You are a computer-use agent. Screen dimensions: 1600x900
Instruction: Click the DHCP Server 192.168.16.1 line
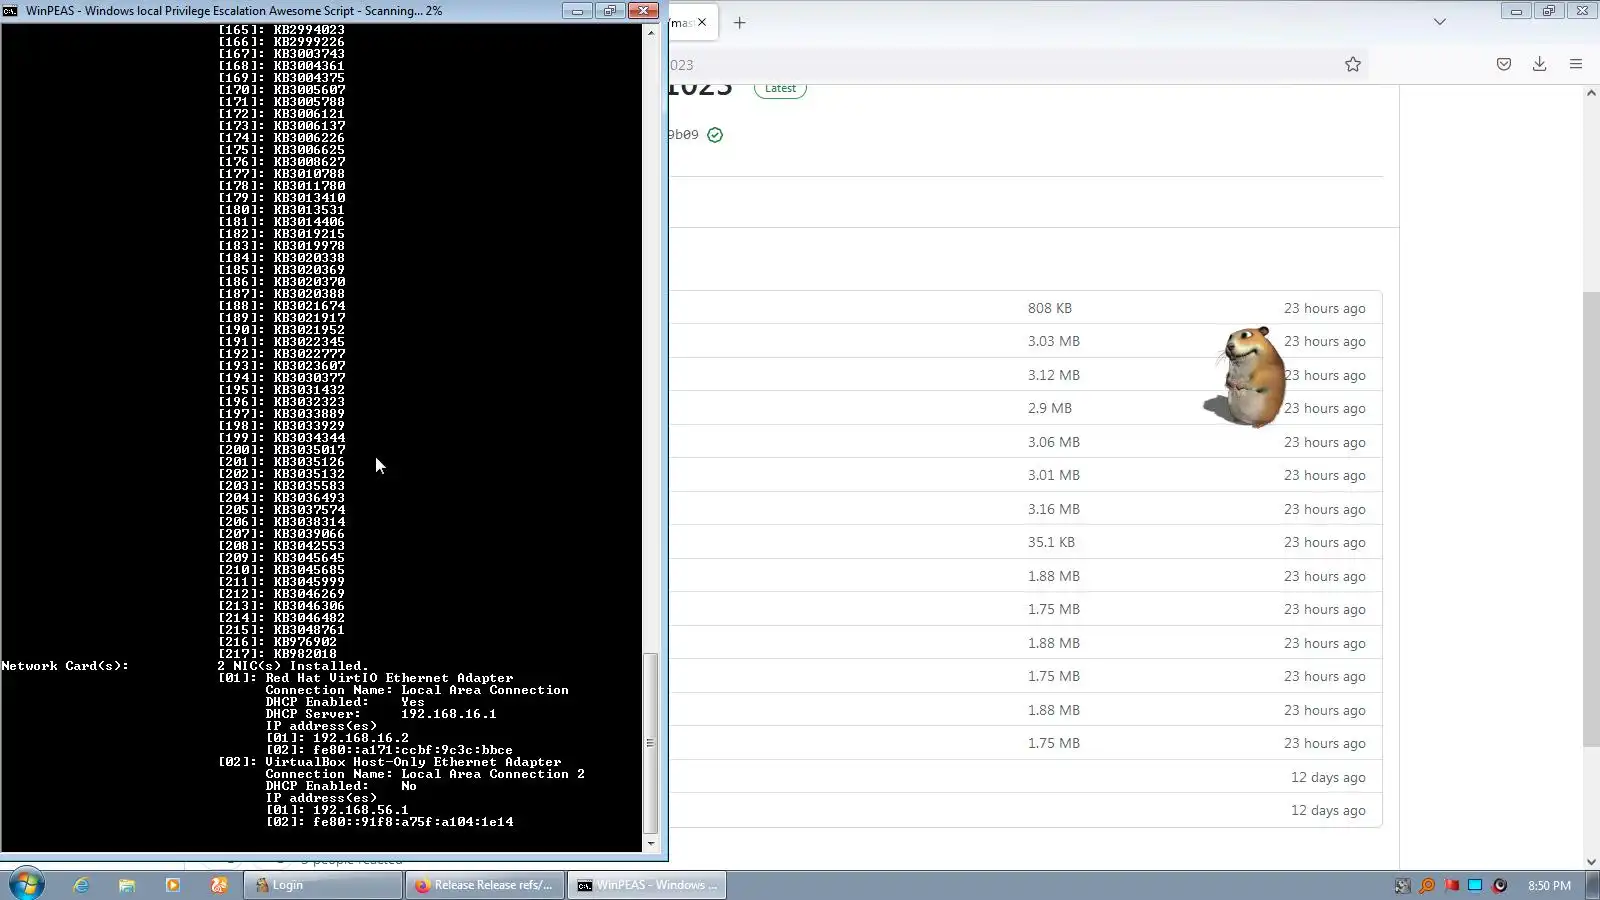coord(381,714)
